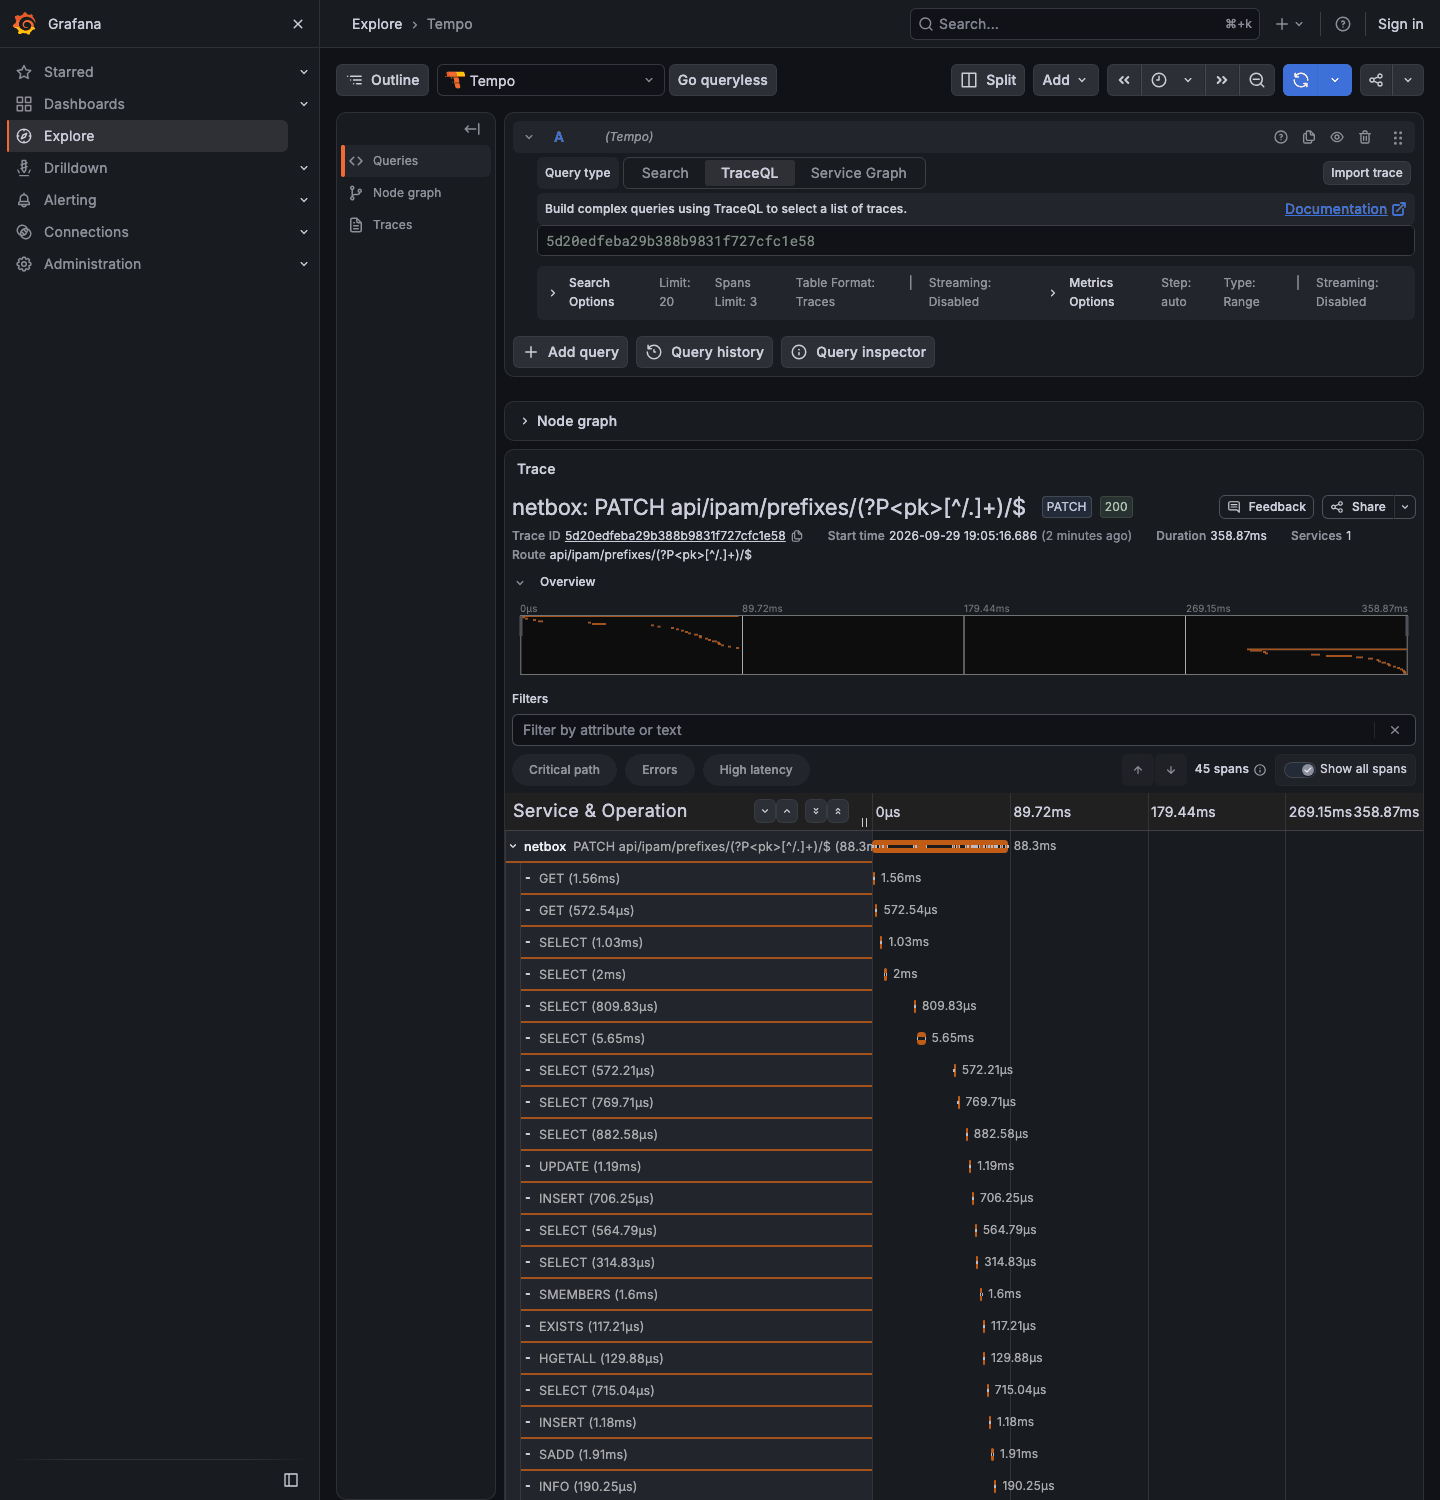This screenshot has width=1440, height=1500.
Task: Toggle Show all spans switch
Action: click(x=1300, y=769)
